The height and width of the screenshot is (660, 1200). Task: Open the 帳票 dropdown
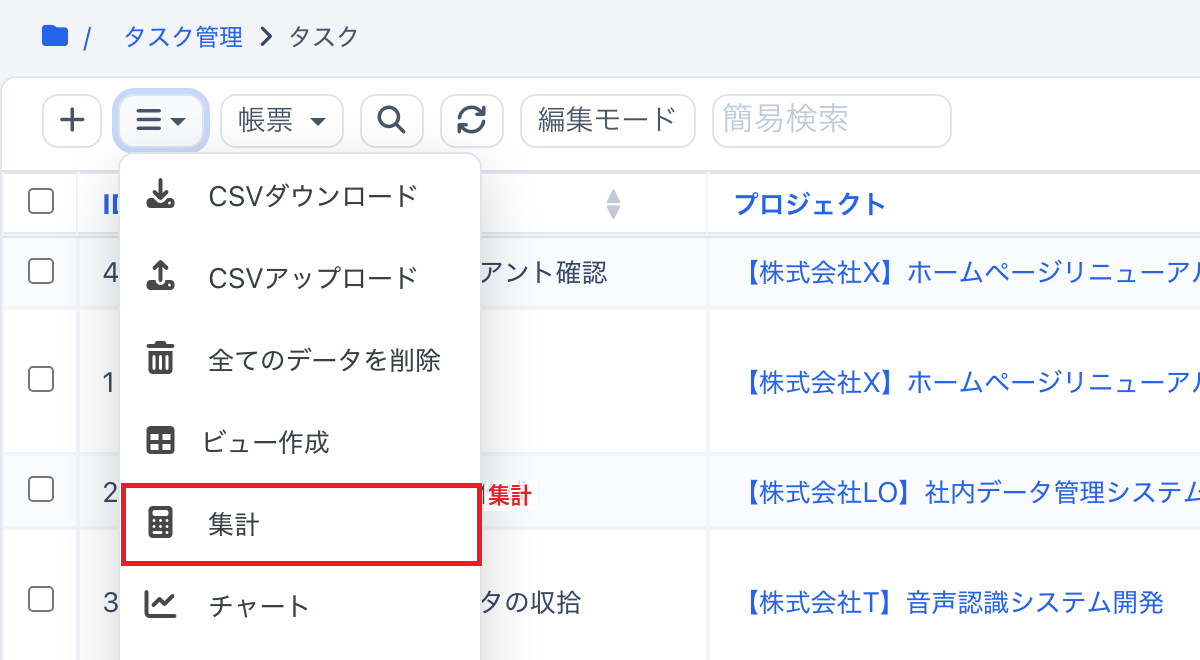(x=282, y=121)
